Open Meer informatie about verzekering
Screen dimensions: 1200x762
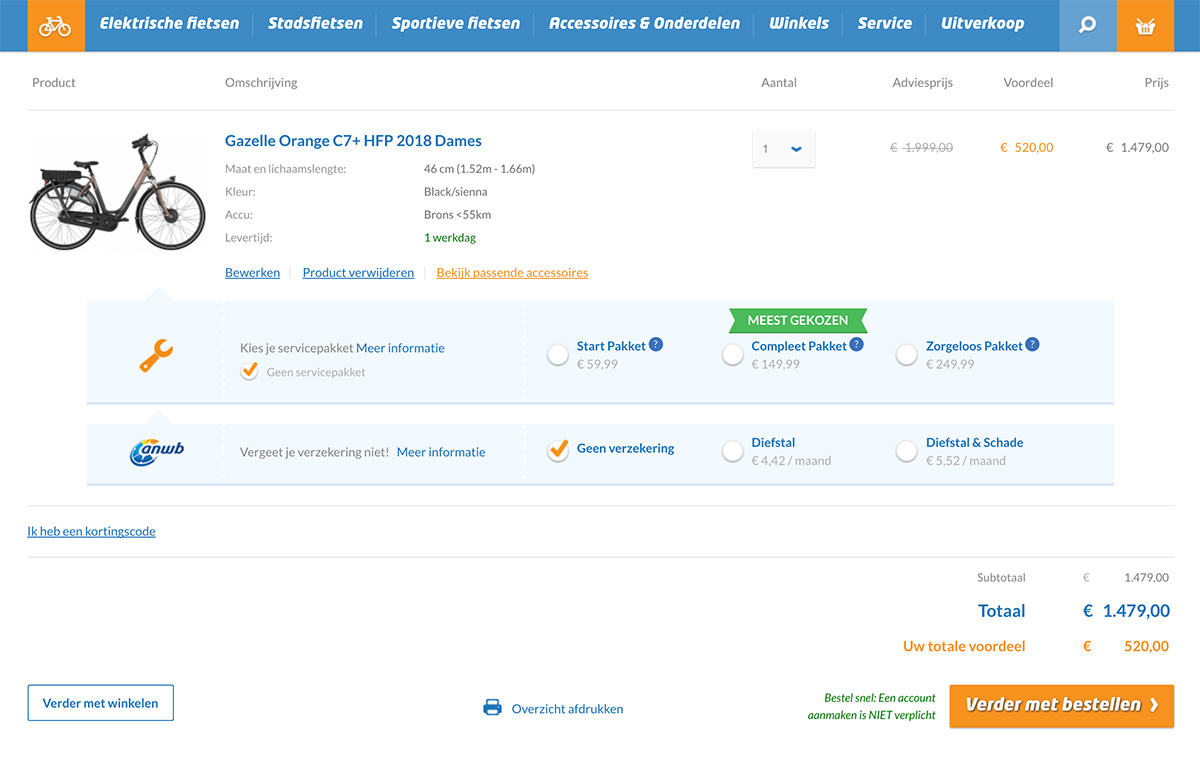point(441,452)
